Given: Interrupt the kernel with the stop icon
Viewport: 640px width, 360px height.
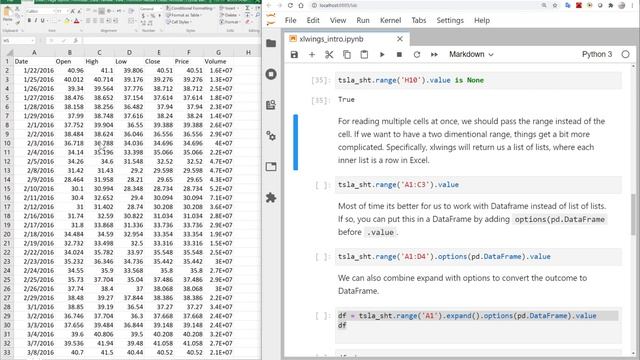Looking at the screenshot, I should 399,54.
